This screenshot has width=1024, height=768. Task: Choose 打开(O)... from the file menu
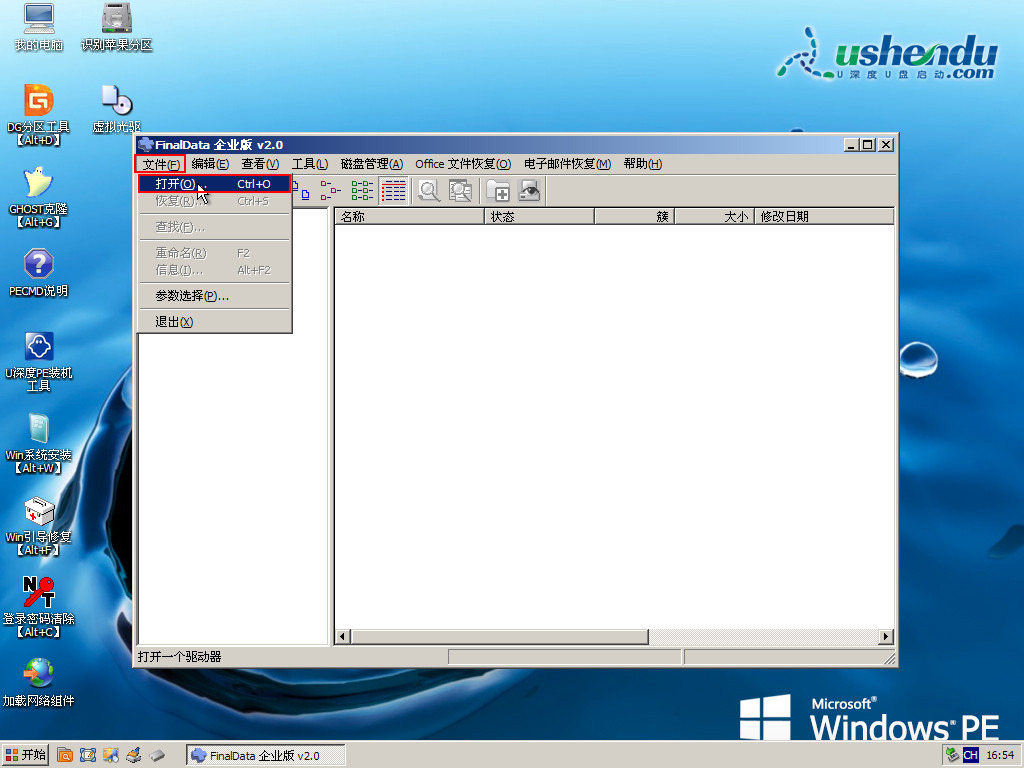click(214, 184)
